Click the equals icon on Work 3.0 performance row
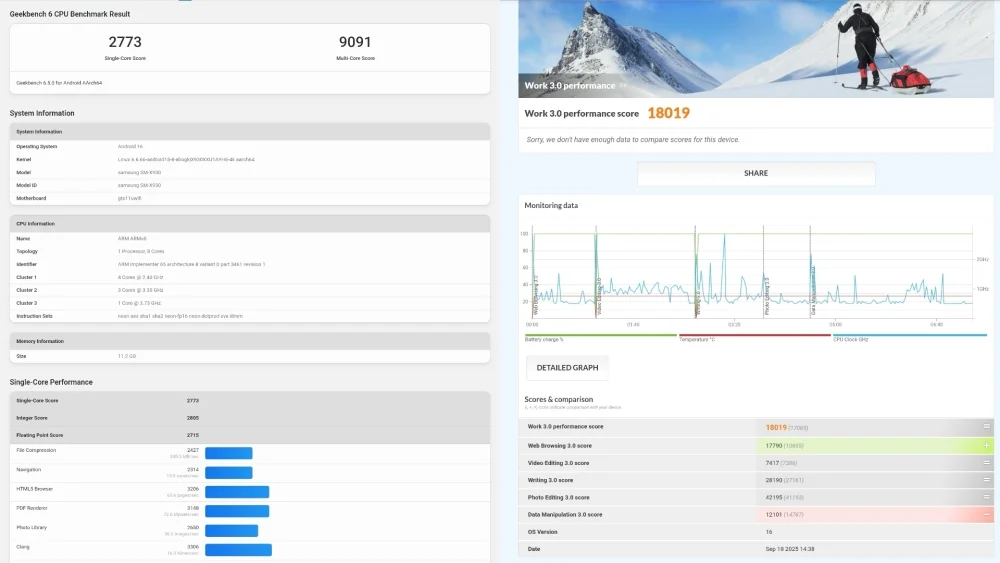This screenshot has height=563, width=1000. click(x=987, y=427)
